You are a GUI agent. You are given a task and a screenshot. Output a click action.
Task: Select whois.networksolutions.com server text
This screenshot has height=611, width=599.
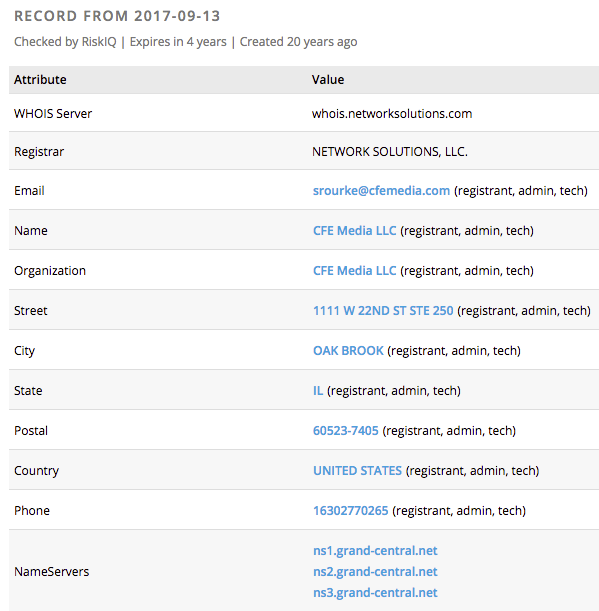click(x=392, y=113)
